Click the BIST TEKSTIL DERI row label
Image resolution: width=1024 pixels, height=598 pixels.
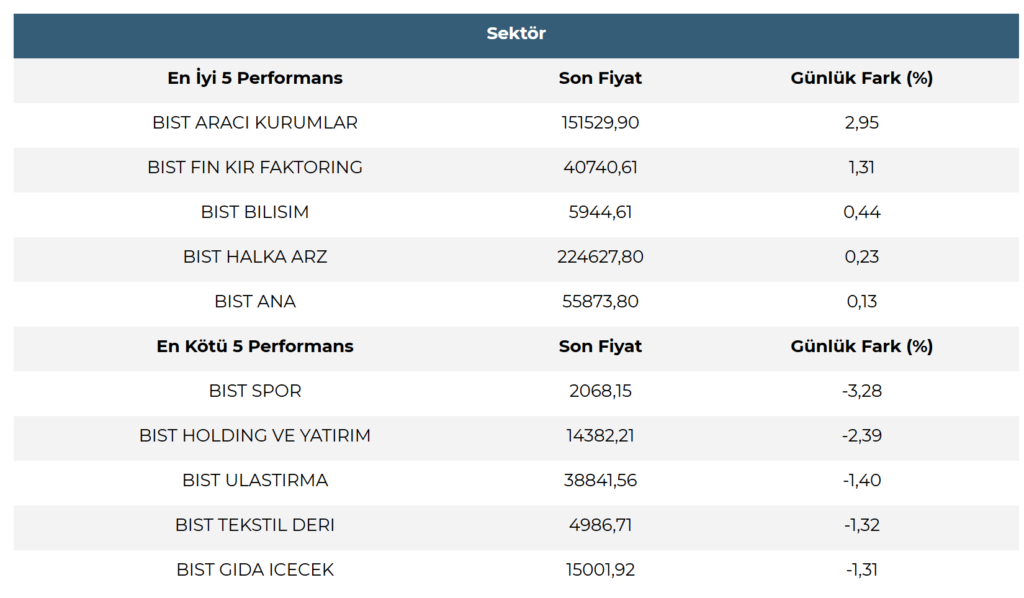point(255,525)
